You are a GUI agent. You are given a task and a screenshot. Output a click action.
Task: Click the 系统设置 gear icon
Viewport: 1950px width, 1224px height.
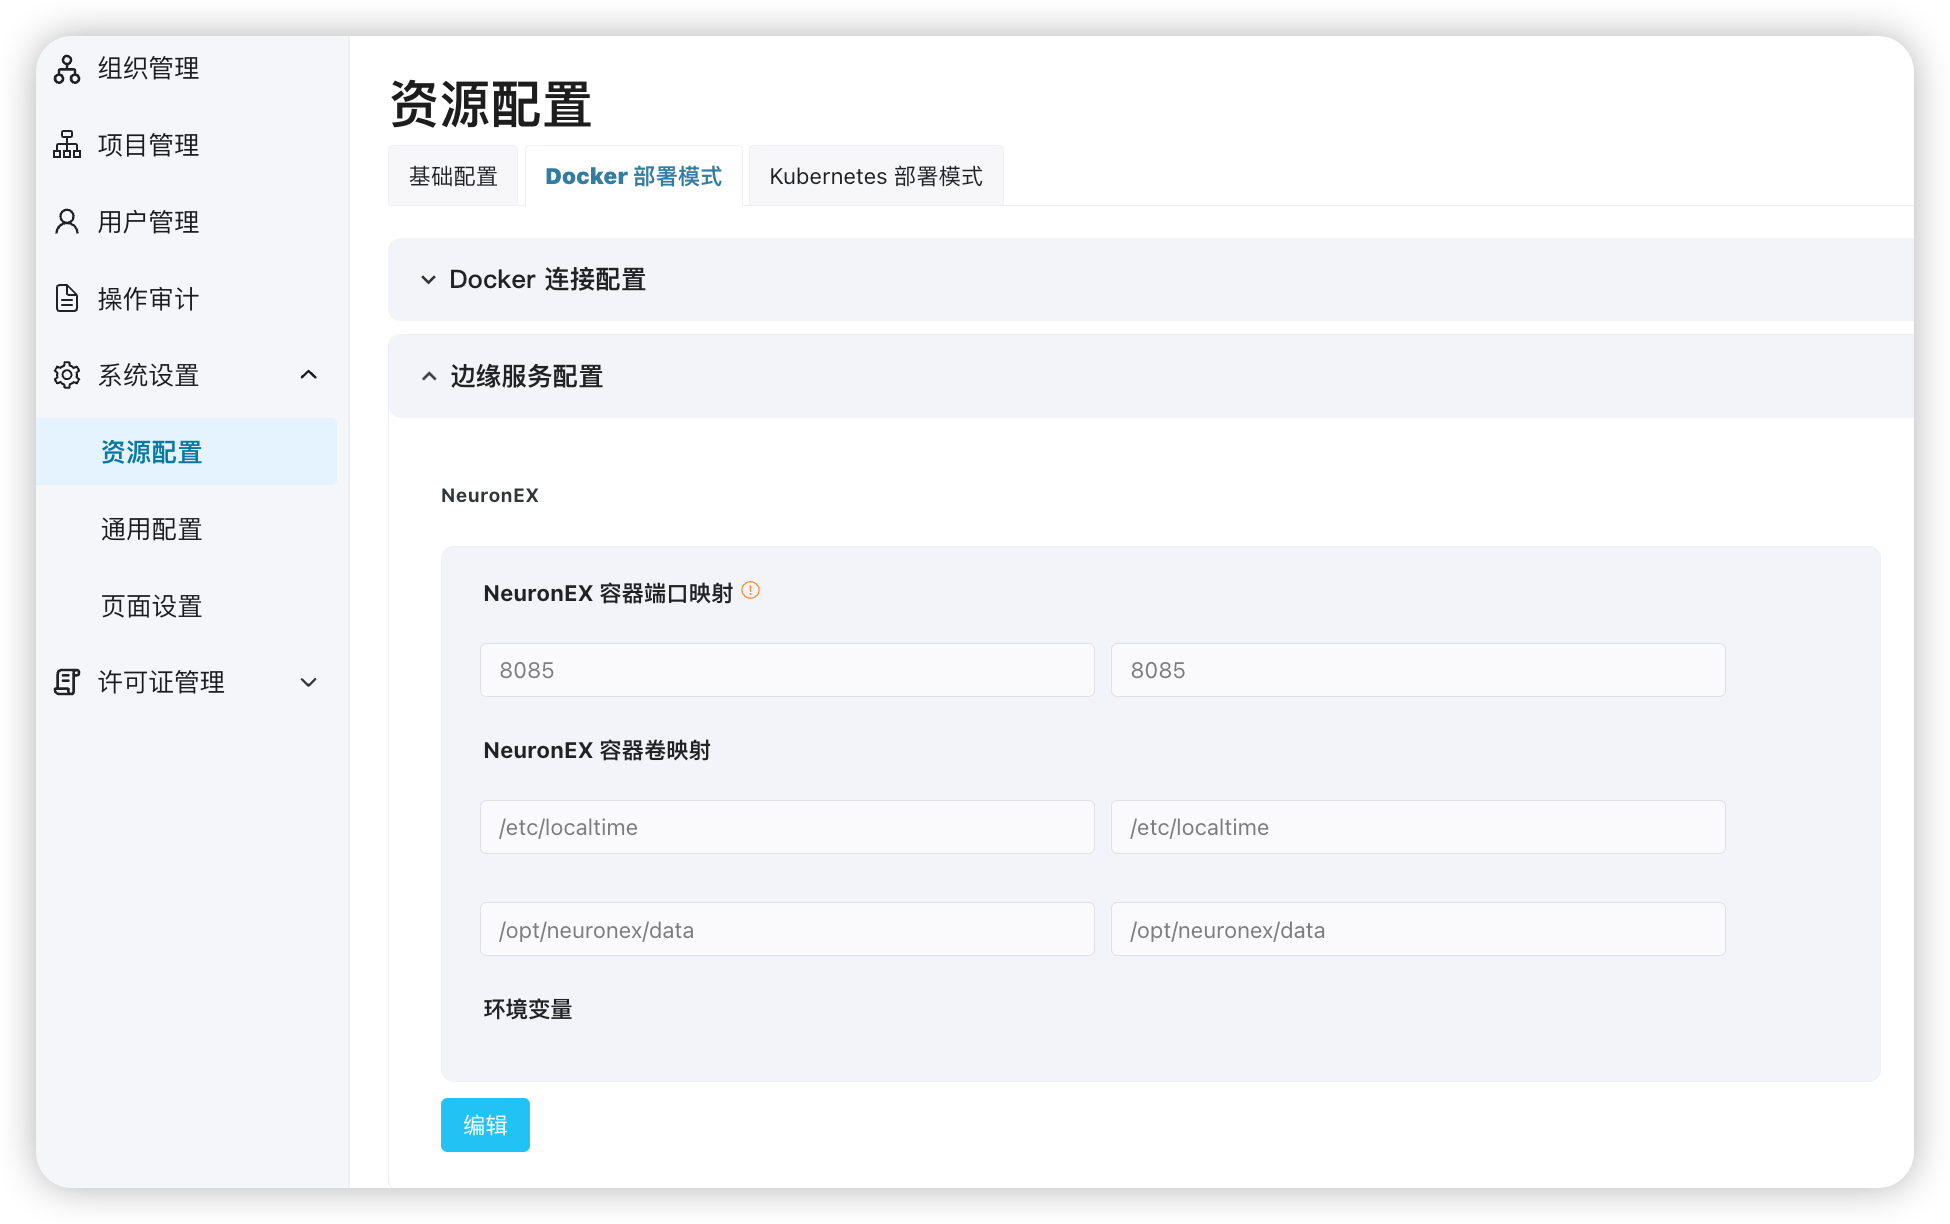(x=67, y=375)
